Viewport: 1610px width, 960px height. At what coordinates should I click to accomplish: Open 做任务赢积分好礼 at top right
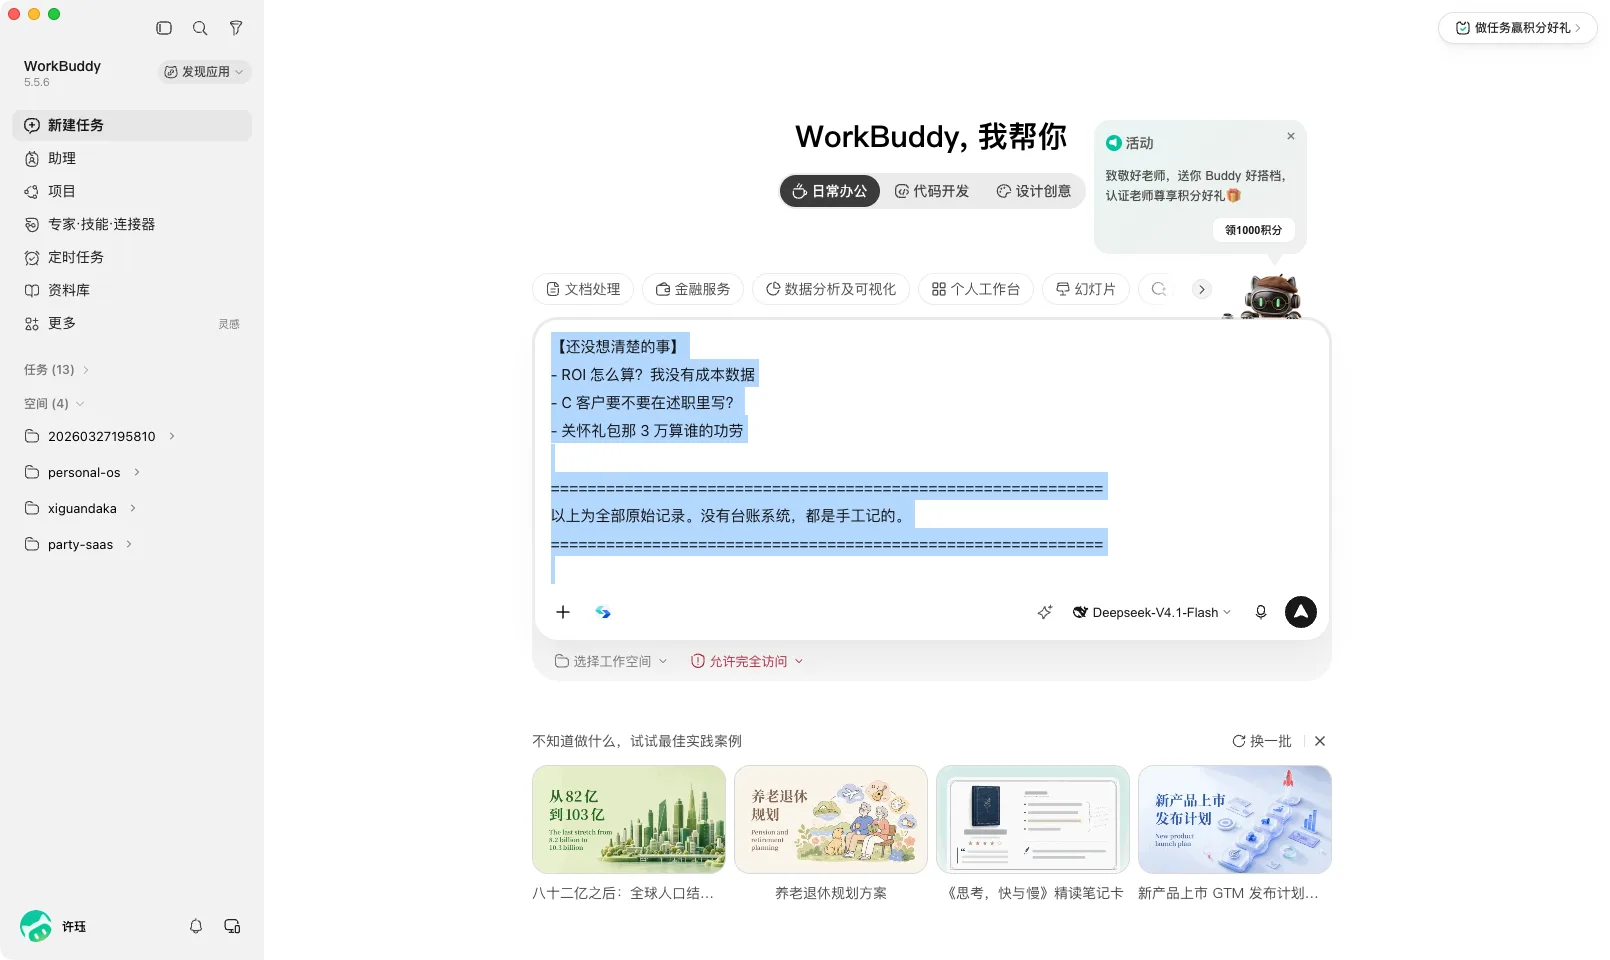[x=1518, y=28]
